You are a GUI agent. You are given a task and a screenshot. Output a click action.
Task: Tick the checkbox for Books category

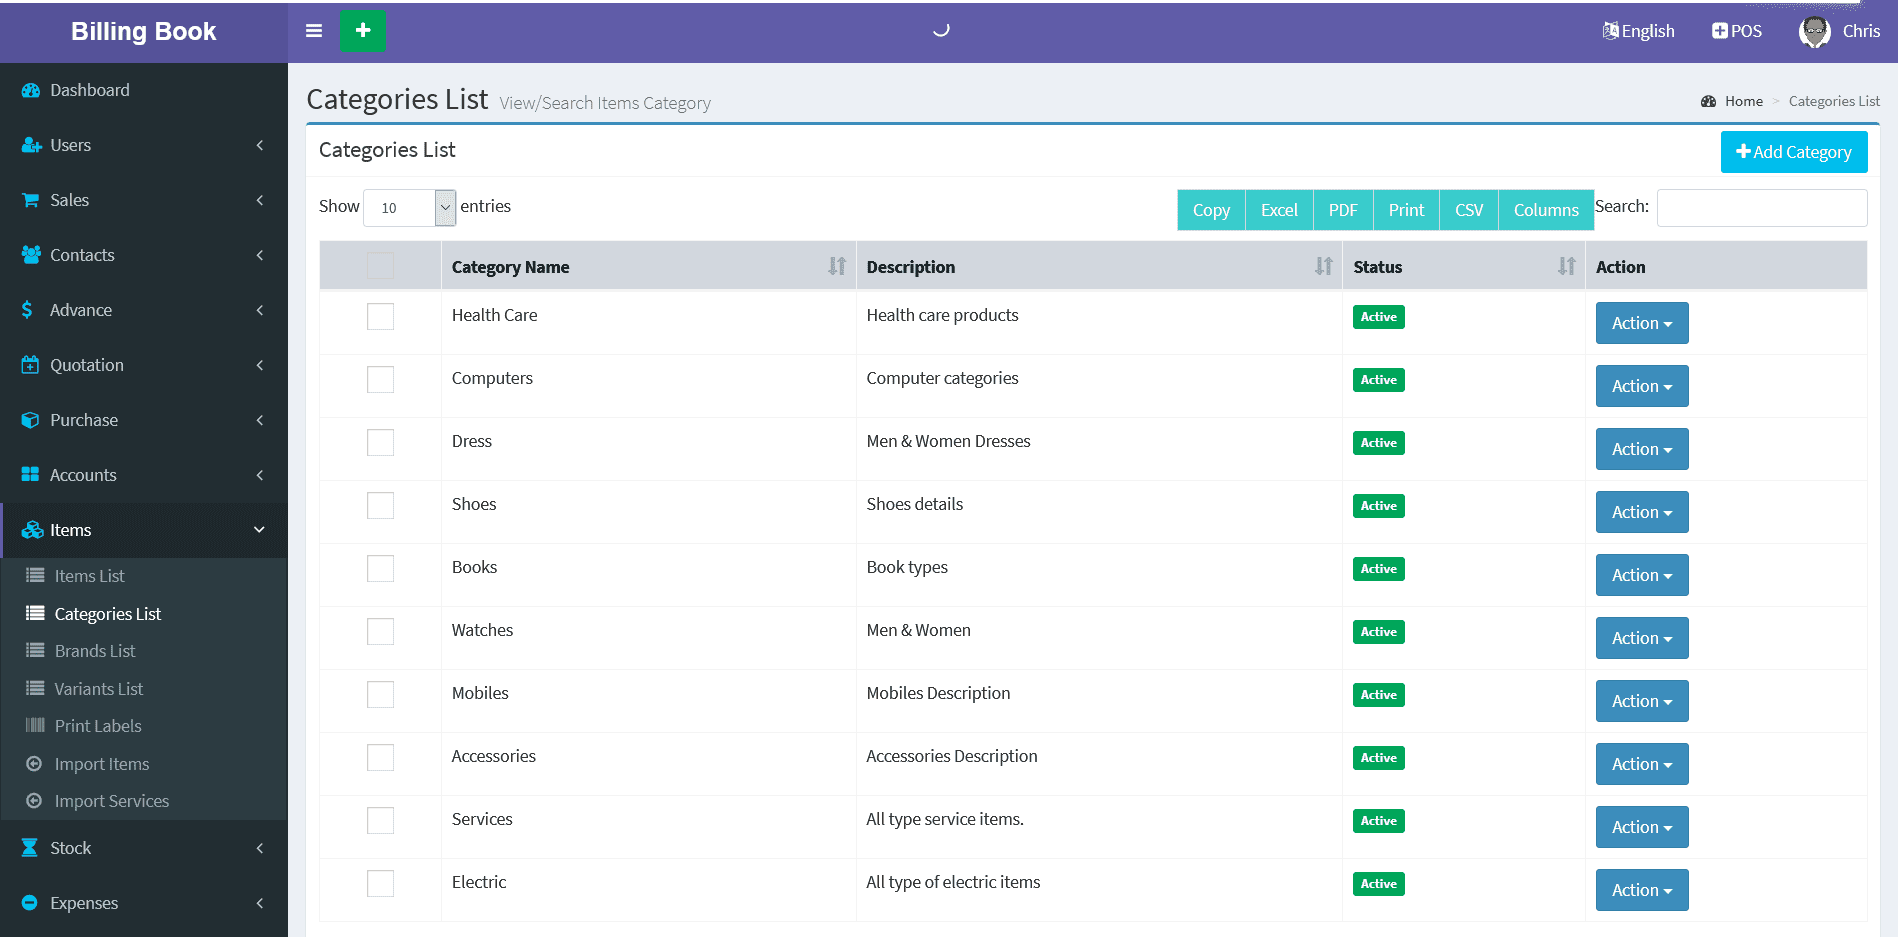380,569
